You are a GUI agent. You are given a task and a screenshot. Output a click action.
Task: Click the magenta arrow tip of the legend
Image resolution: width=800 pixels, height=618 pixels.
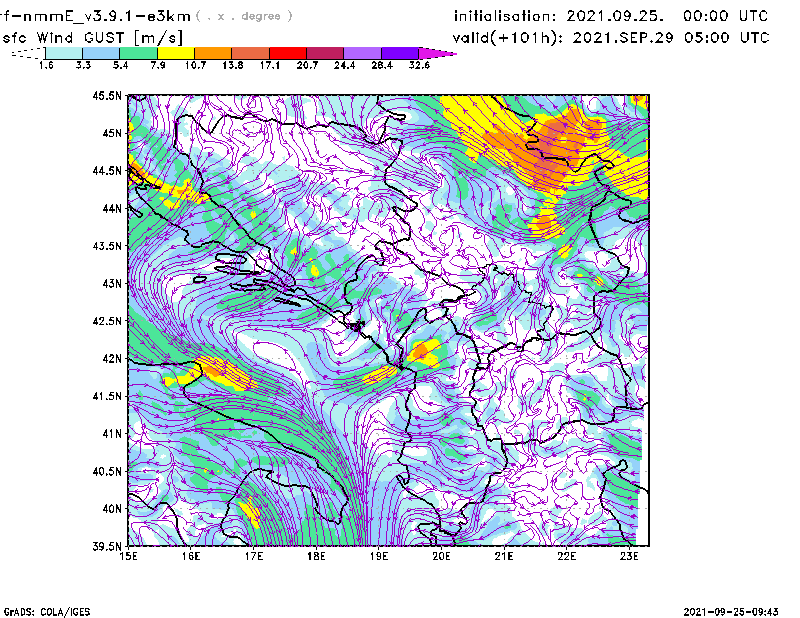[x=437, y=53]
